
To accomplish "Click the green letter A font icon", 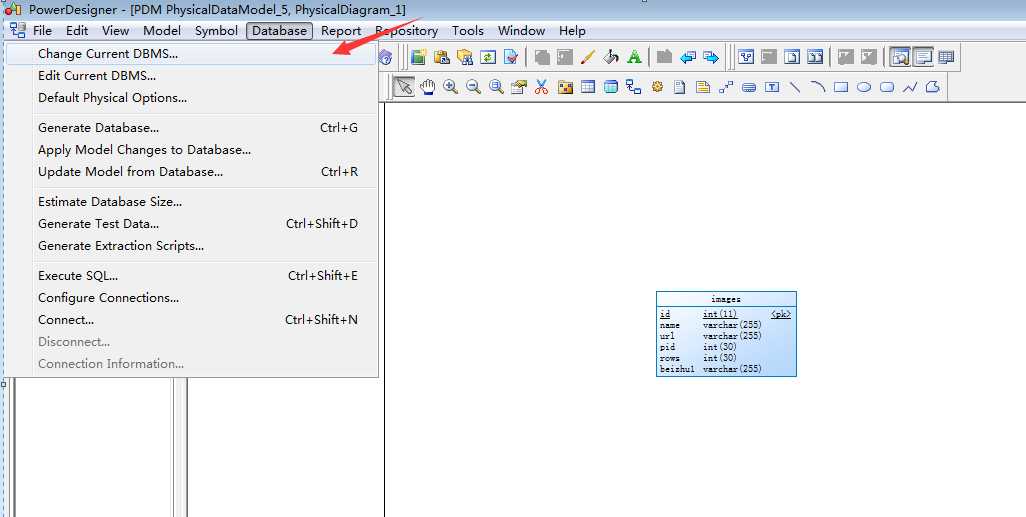I will [x=634, y=57].
